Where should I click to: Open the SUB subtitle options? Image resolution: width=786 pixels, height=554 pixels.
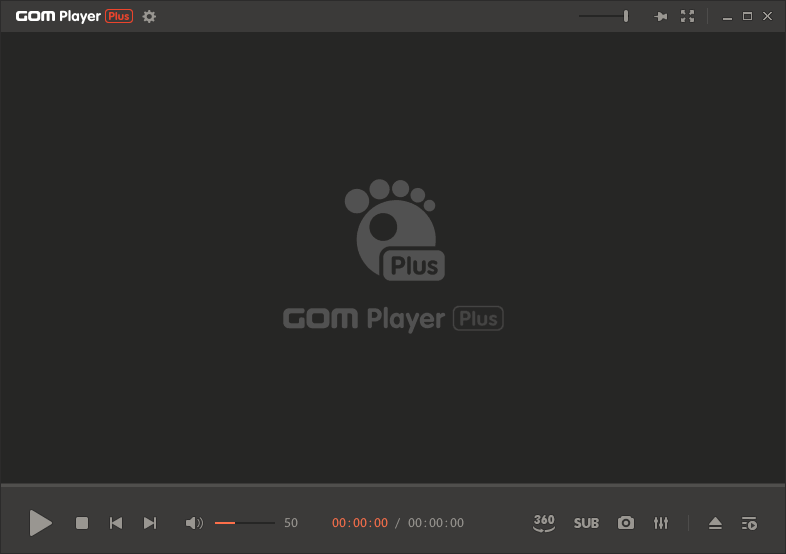(586, 523)
